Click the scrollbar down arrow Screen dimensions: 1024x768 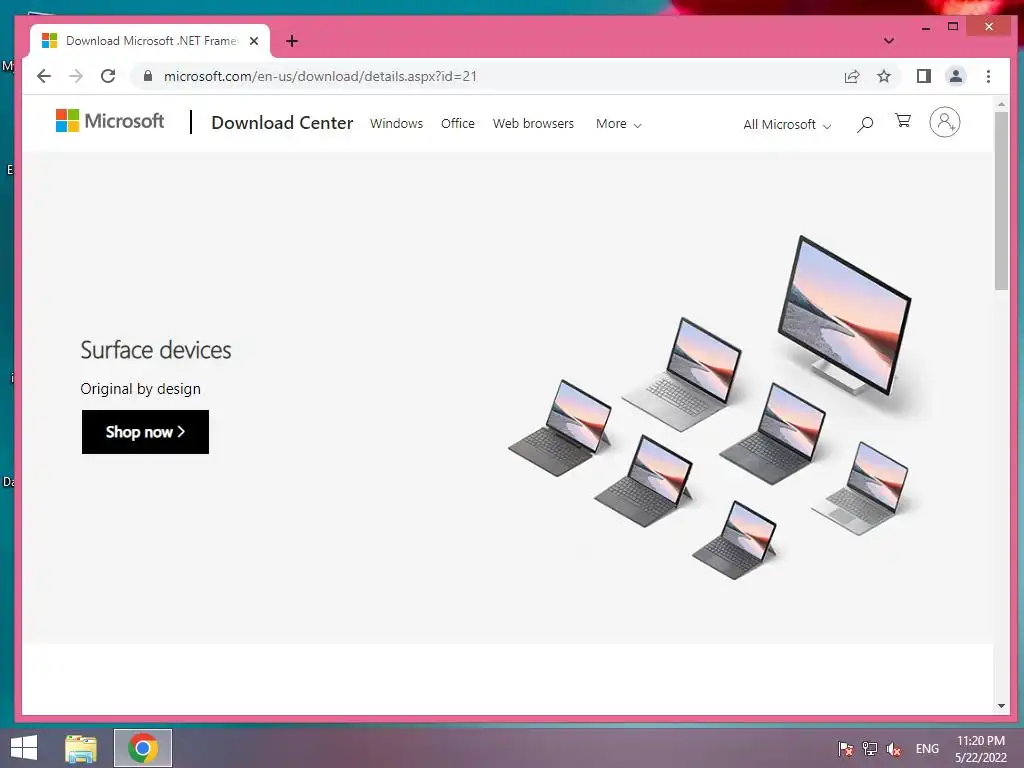[x=1001, y=706]
